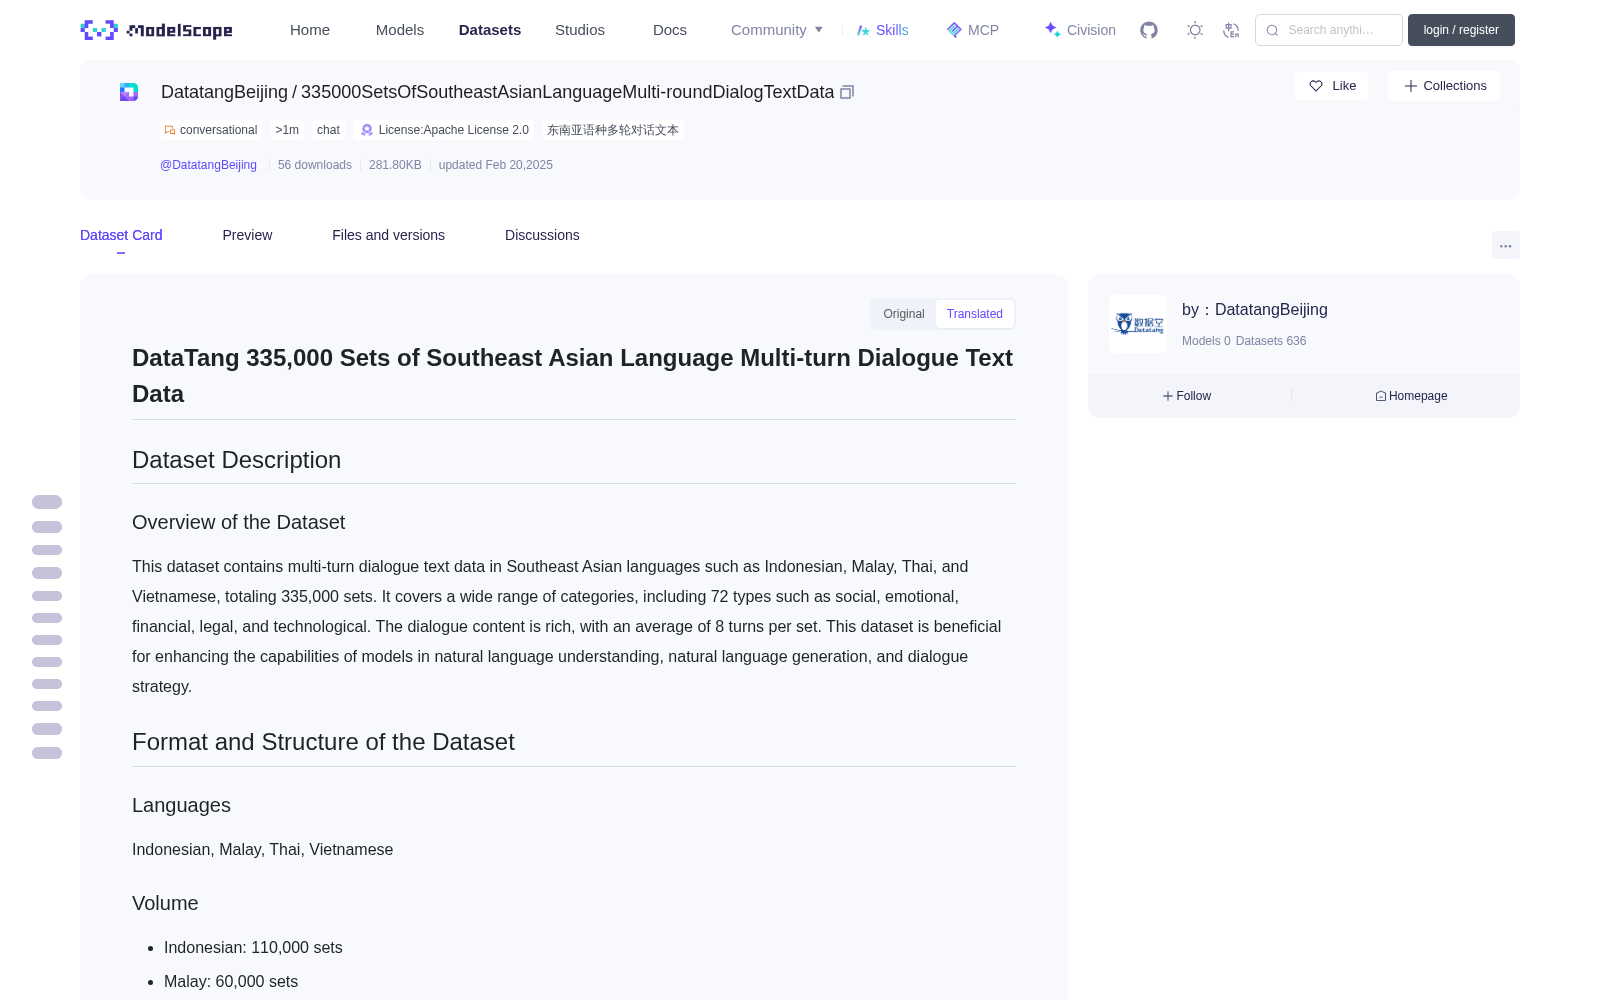The width and height of the screenshot is (1600, 1000).
Task: Open the Civision sparkle link
Action: click(x=1080, y=30)
